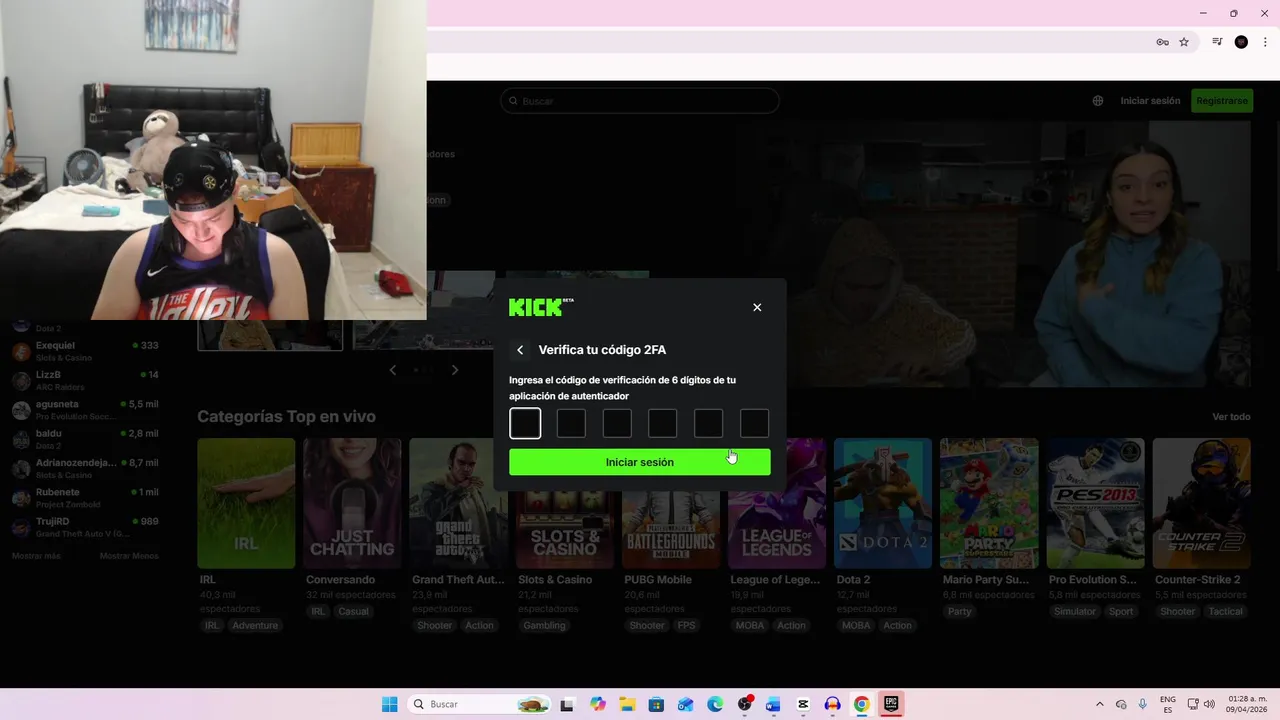The width and height of the screenshot is (1280, 720).
Task: Select the Gambling tag under Slots & Casino
Action: (544, 626)
